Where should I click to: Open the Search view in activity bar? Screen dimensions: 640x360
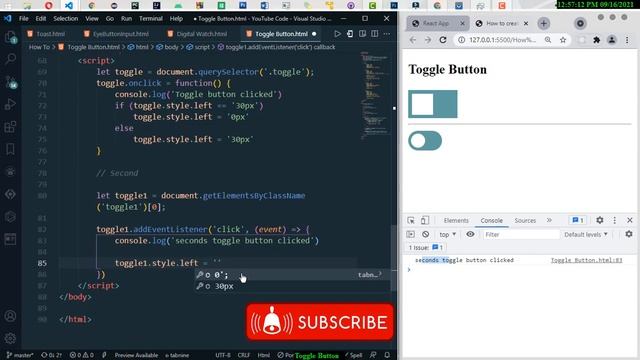point(10,59)
